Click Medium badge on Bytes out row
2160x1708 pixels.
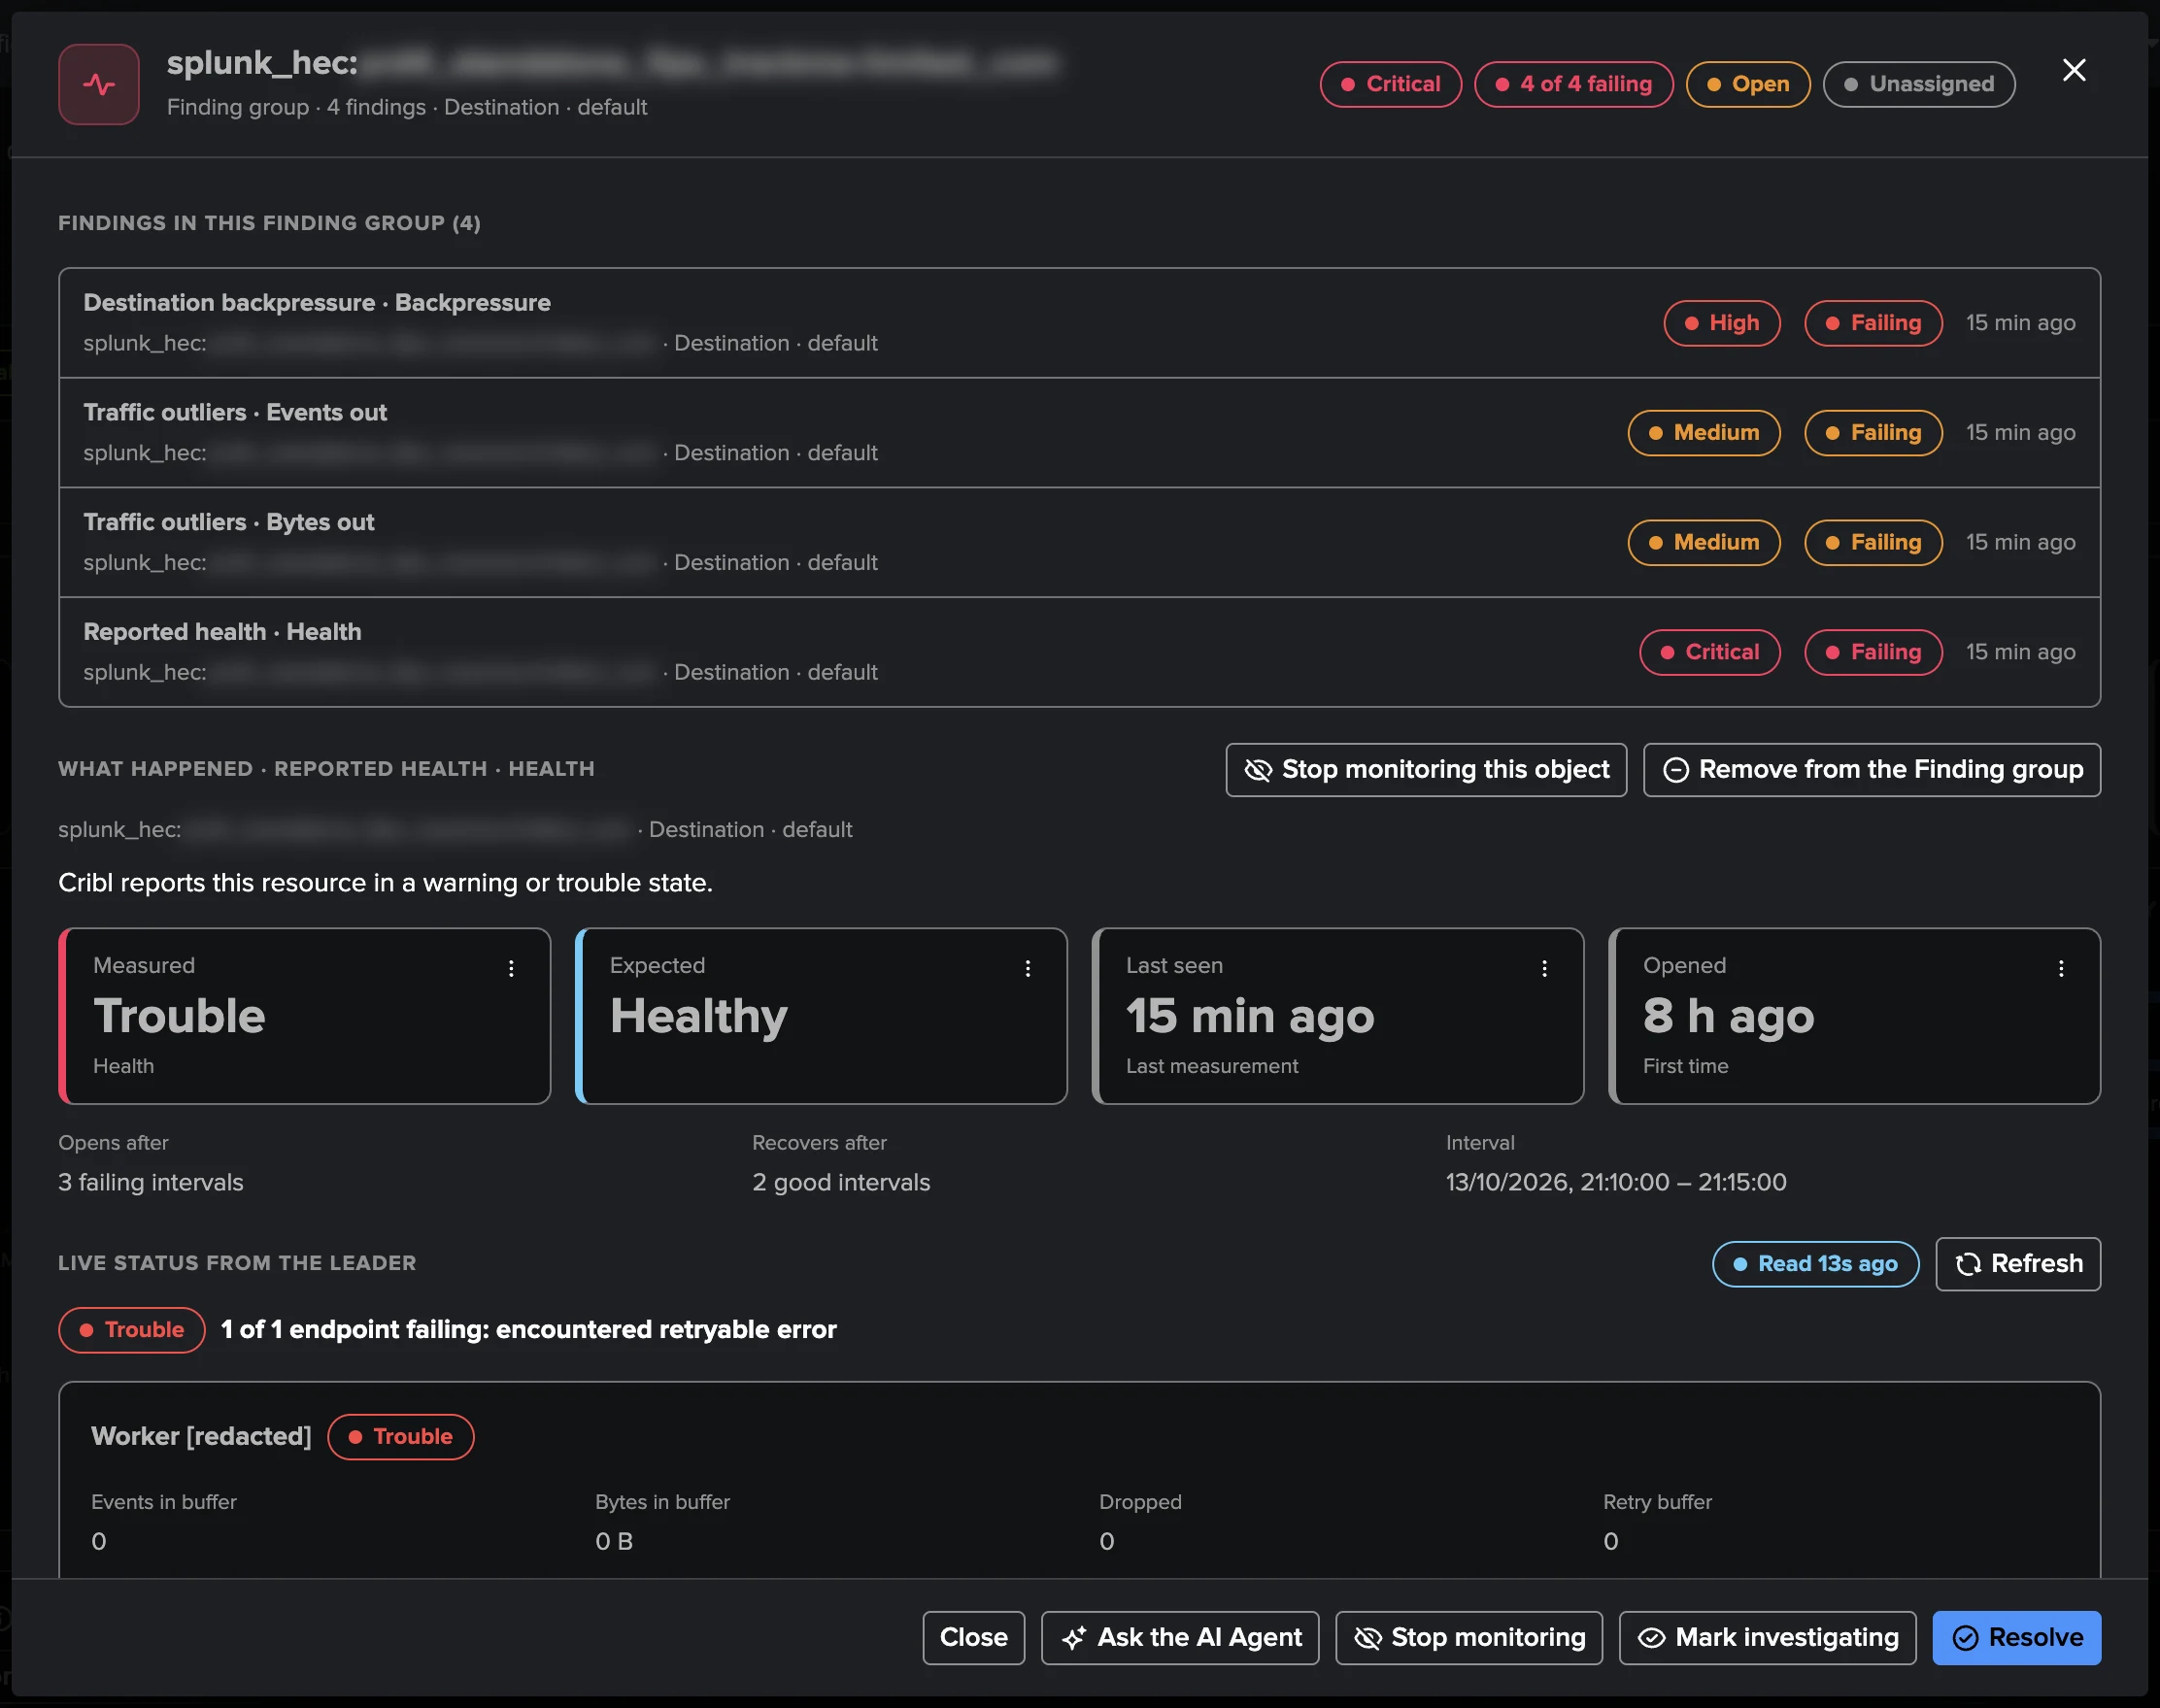pyautogui.click(x=1704, y=543)
